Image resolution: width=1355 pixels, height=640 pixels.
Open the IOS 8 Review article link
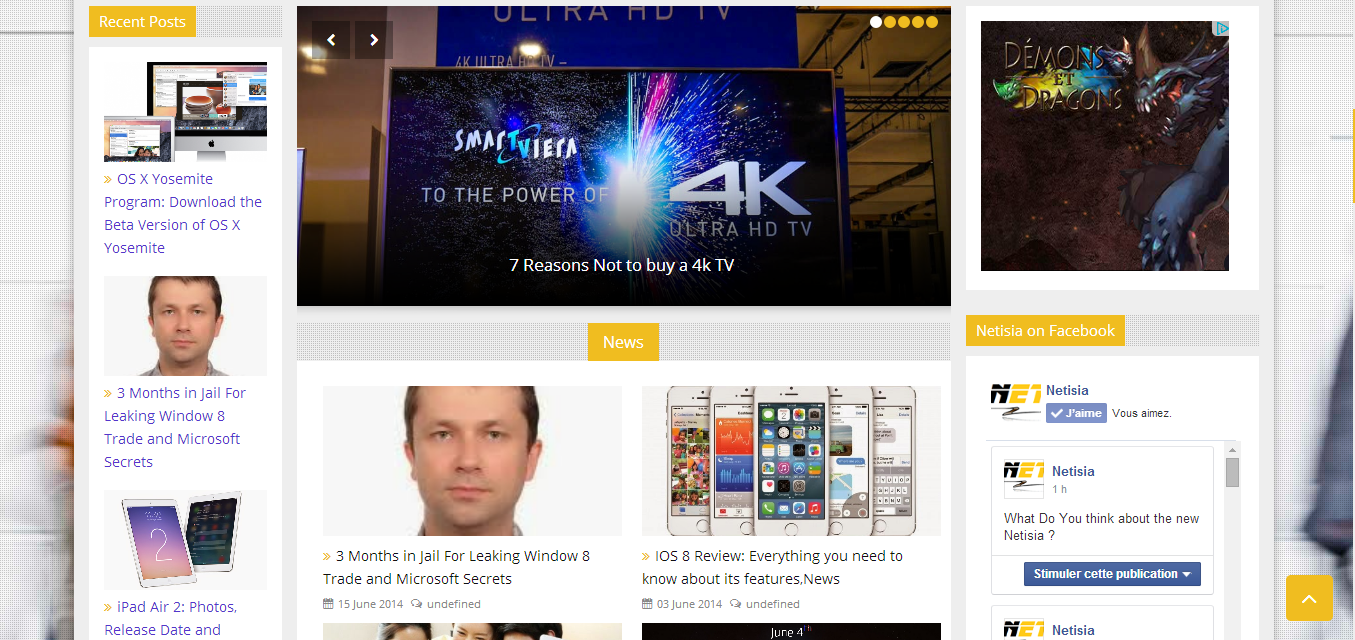(x=772, y=567)
